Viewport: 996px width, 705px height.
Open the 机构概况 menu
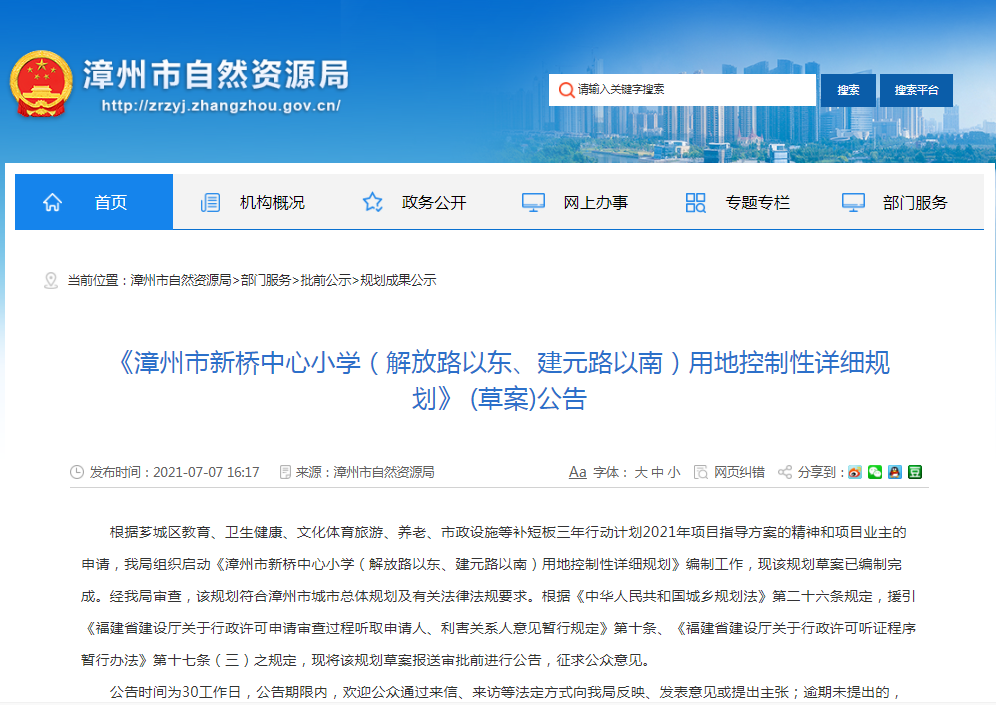[x=272, y=202]
